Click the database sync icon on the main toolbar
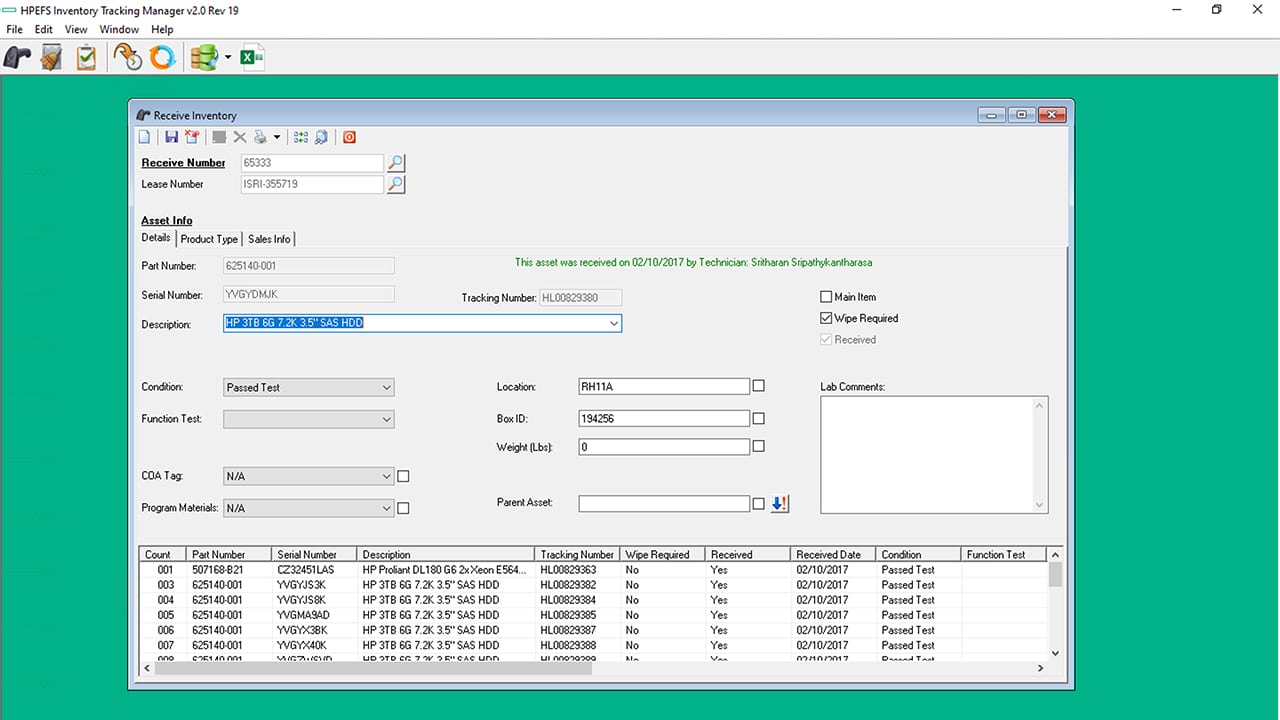Viewport: 1280px width, 720px height. pos(202,57)
